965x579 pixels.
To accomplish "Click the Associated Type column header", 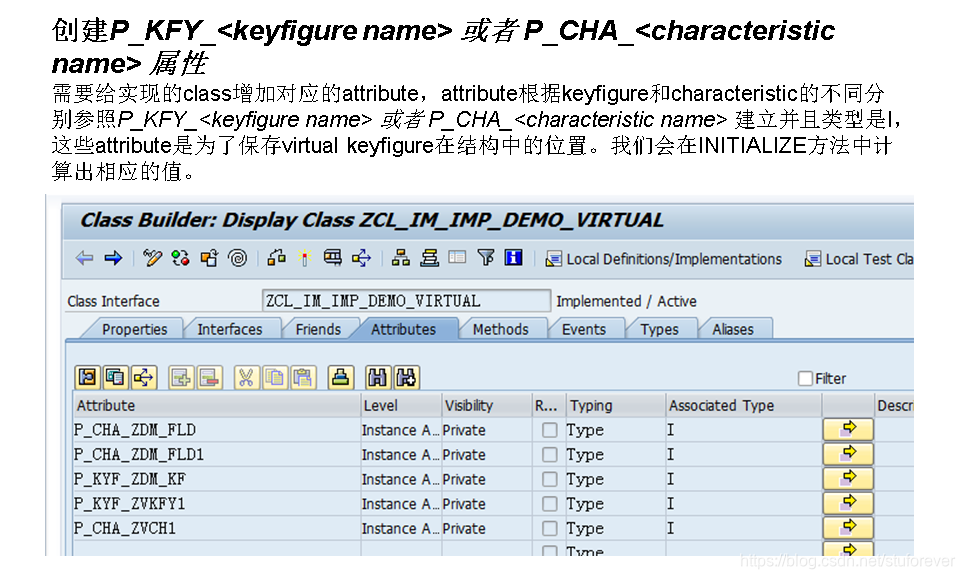I will click(x=744, y=405).
